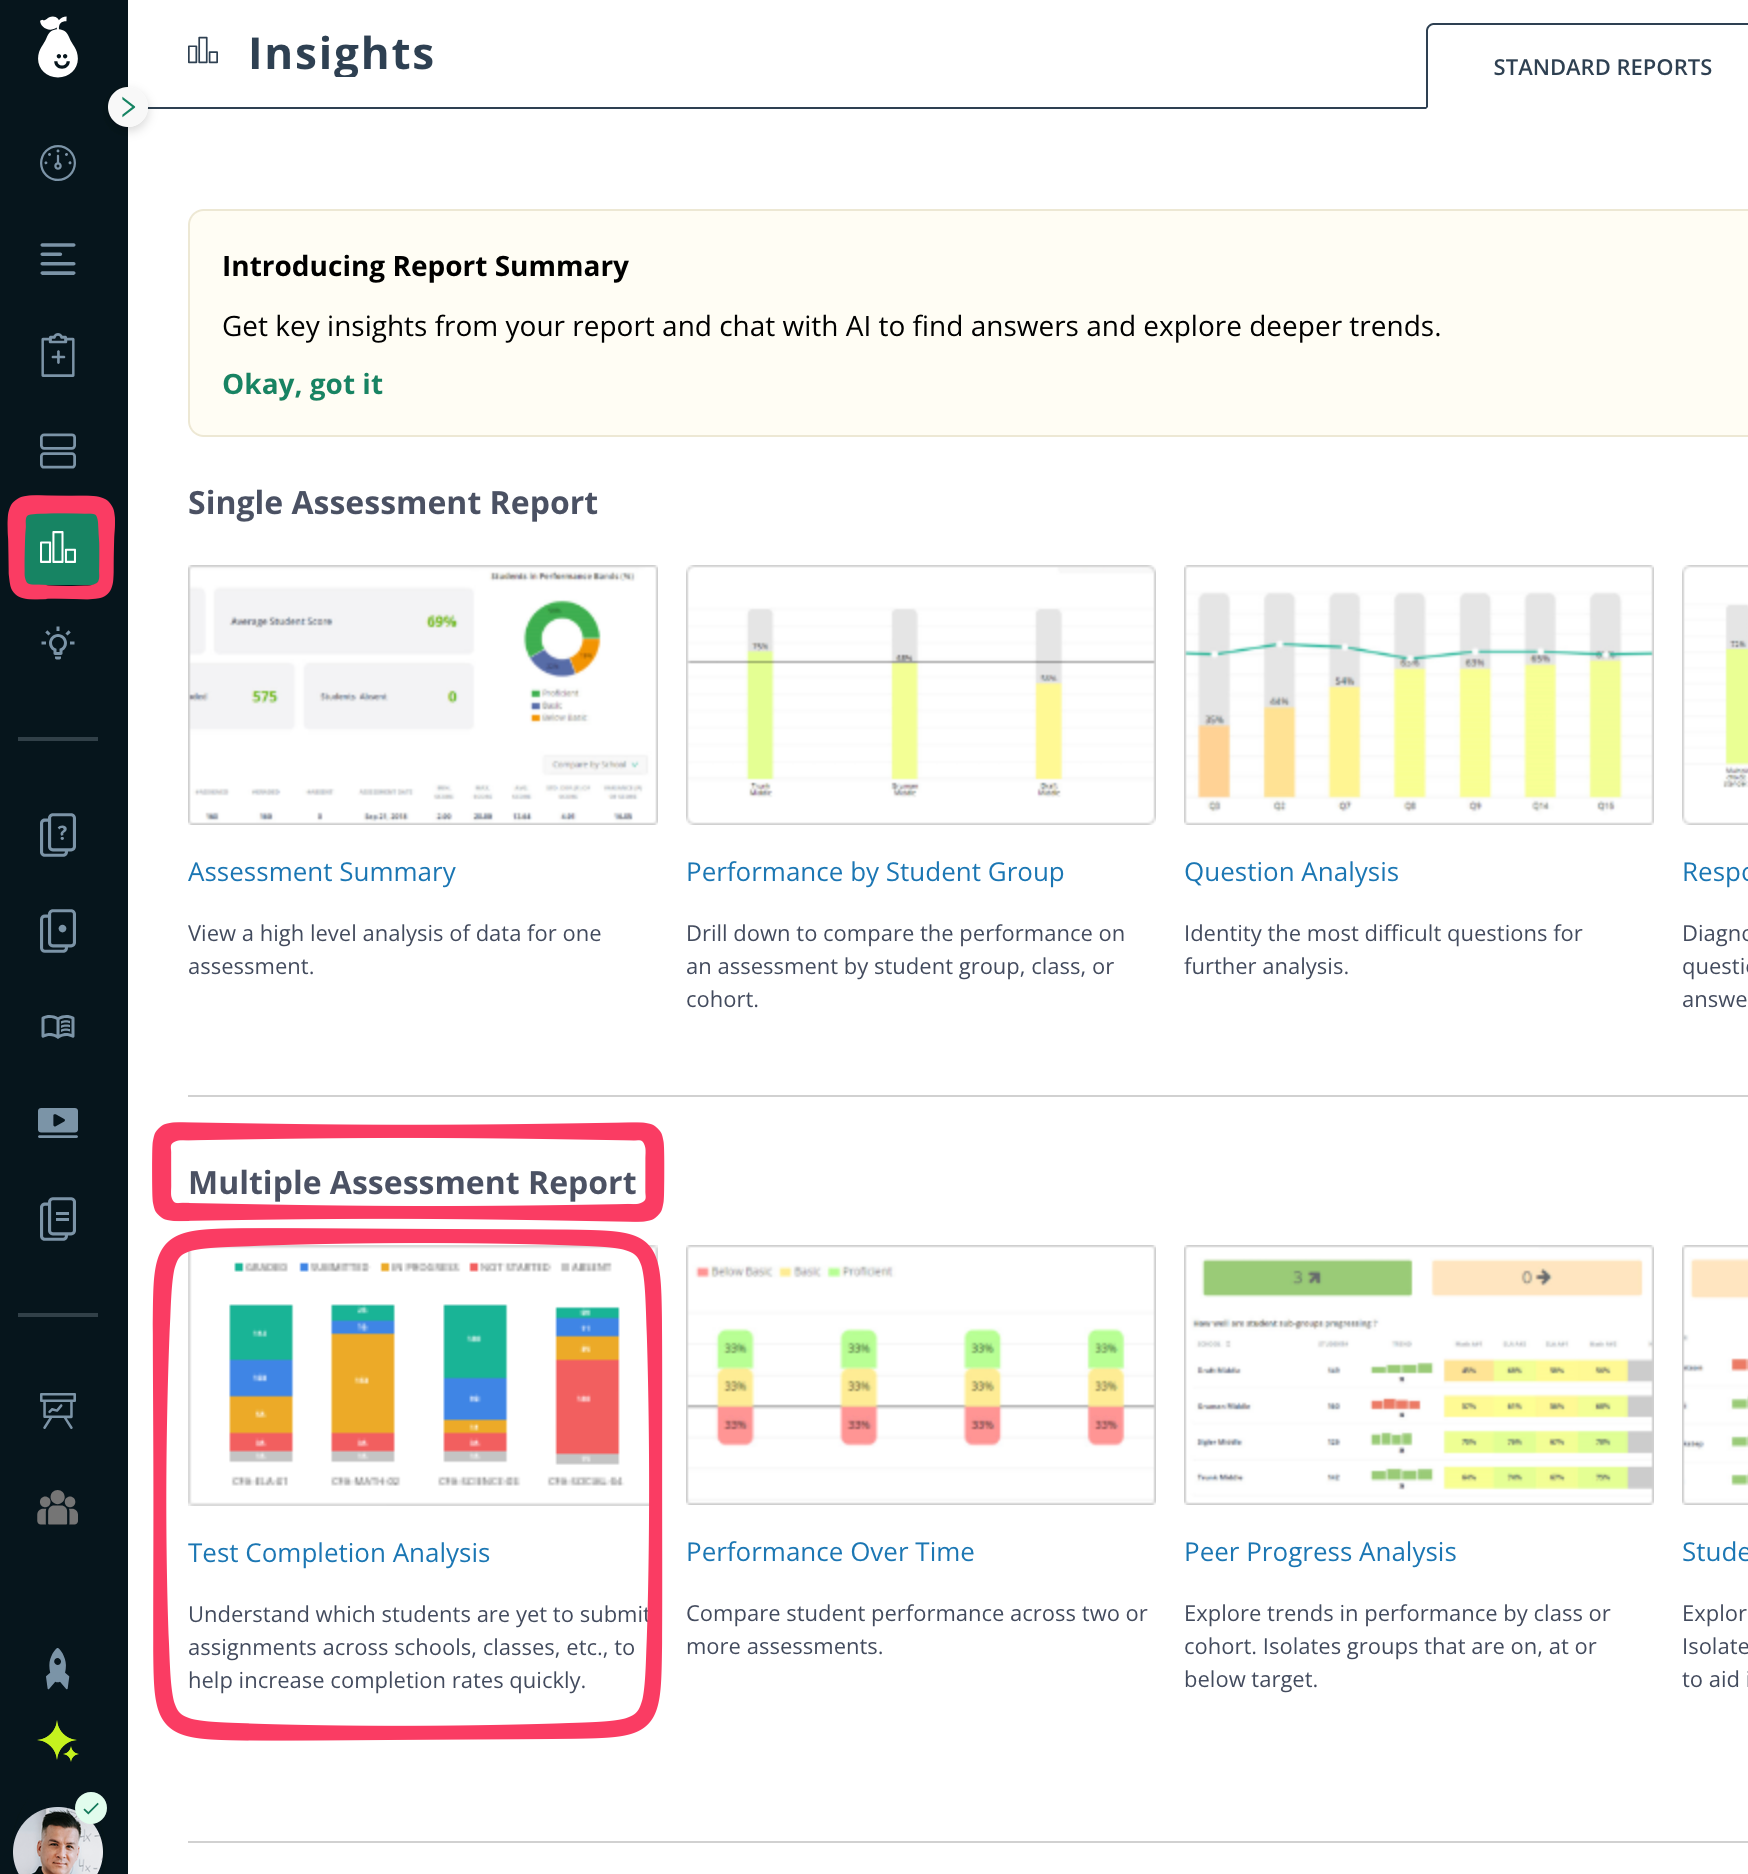Open the Peer Progress Analysis link
The height and width of the screenshot is (1874, 1748).
tap(1320, 1552)
